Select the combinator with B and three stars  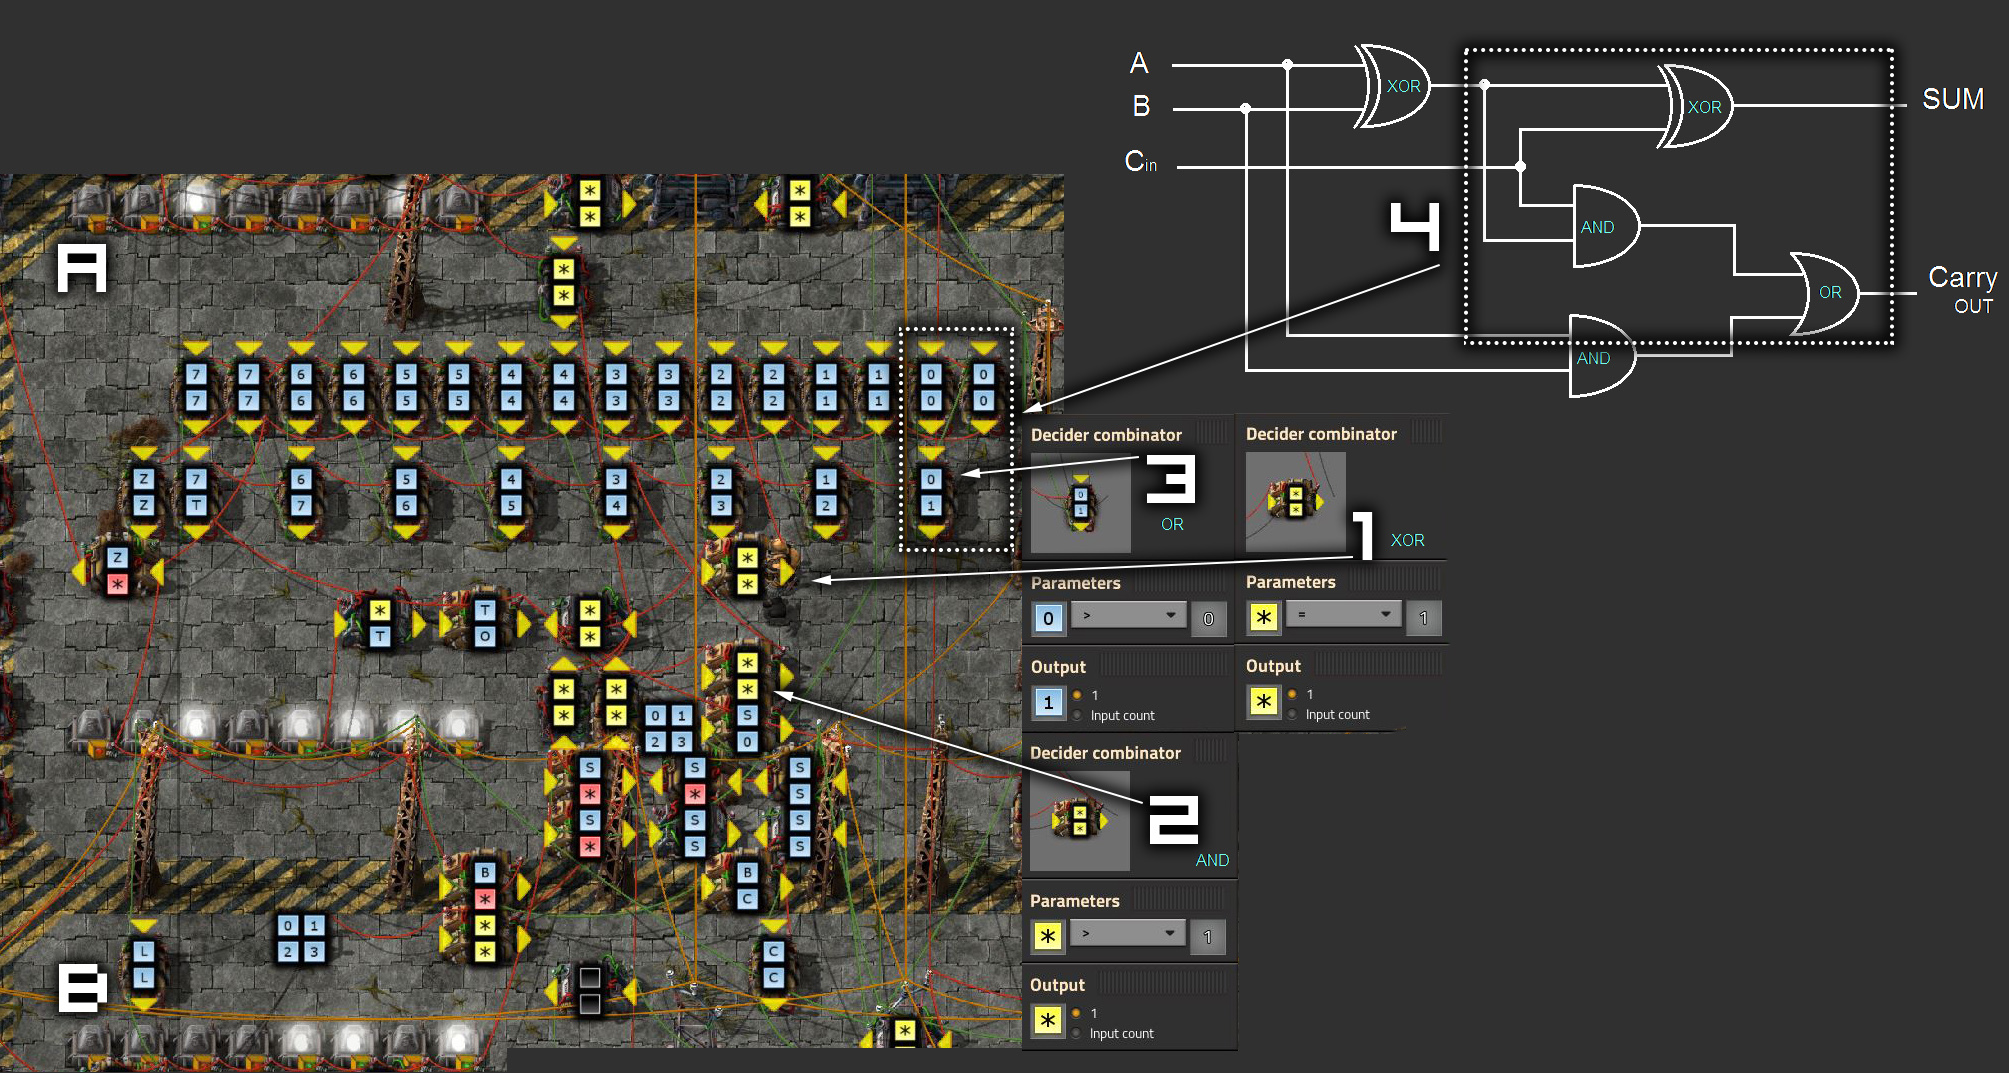pyautogui.click(x=485, y=911)
